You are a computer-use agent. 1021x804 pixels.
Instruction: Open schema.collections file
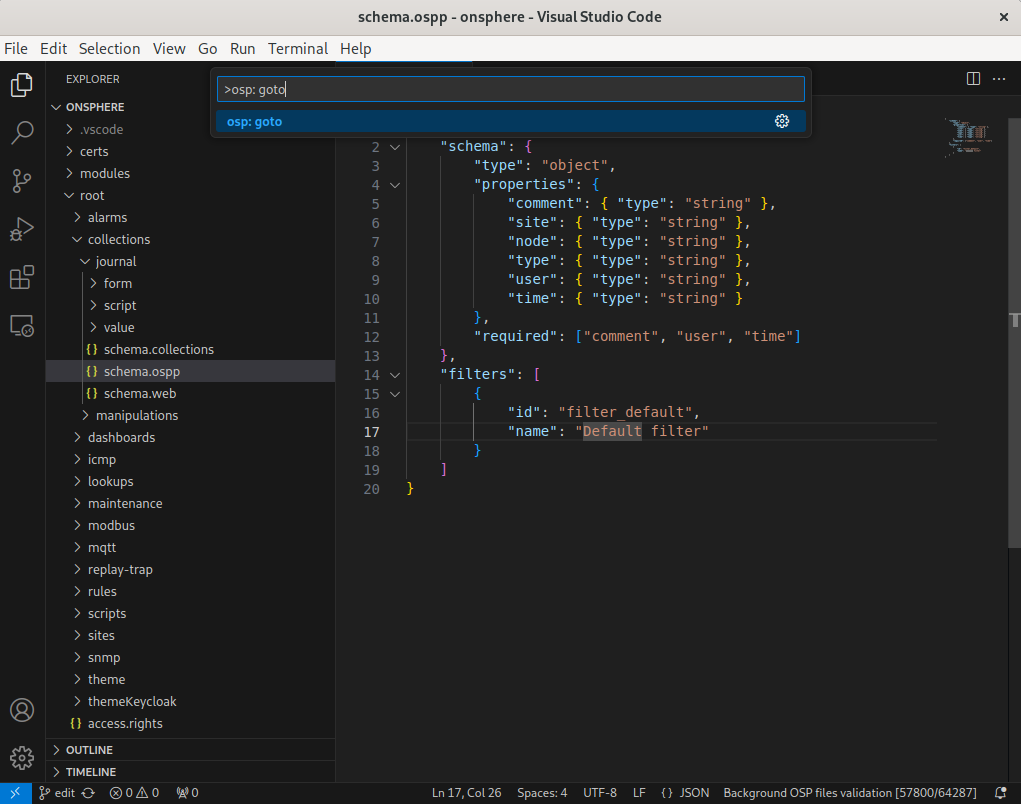click(191, 350)
